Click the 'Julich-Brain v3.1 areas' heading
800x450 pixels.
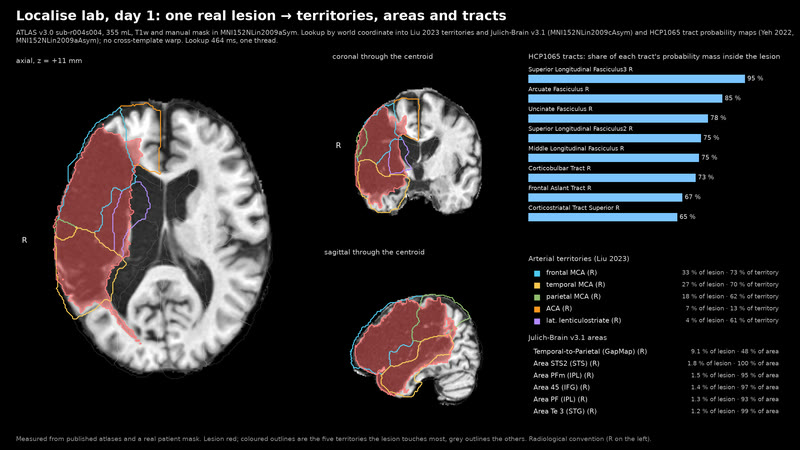(x=567, y=338)
